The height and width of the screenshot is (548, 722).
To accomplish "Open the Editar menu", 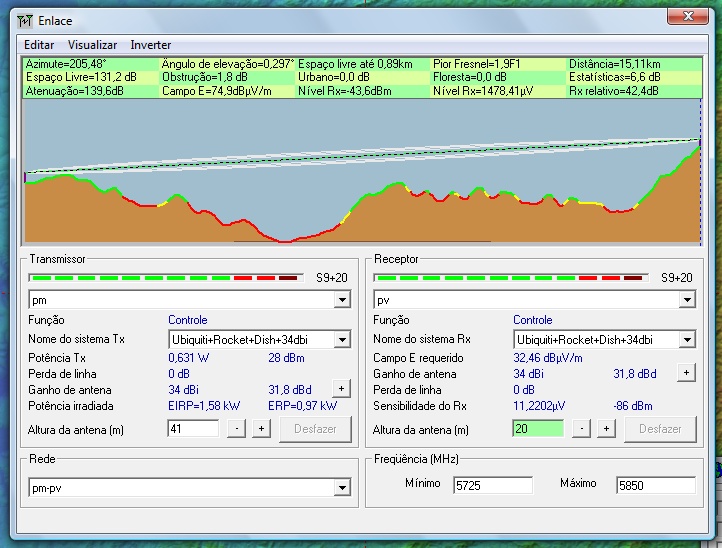I will coord(39,45).
